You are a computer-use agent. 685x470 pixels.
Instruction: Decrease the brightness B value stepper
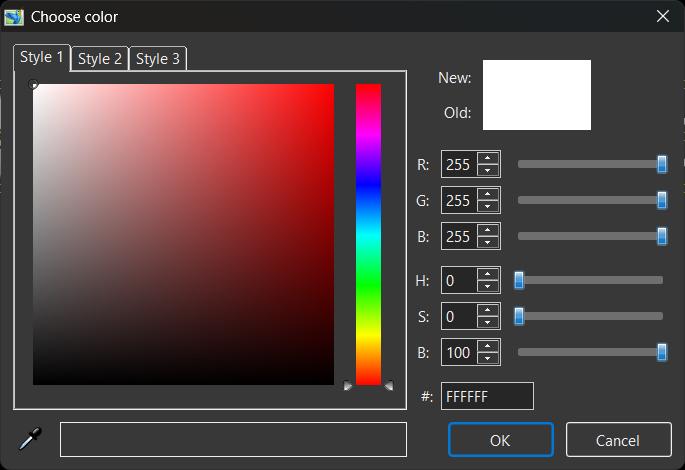pos(487,358)
